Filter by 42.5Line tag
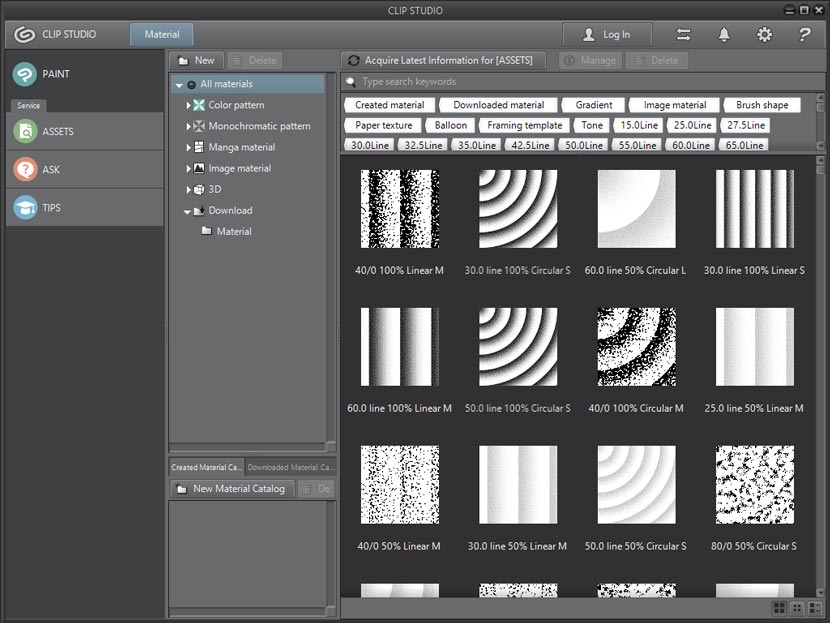The width and height of the screenshot is (830, 623). 530,145
